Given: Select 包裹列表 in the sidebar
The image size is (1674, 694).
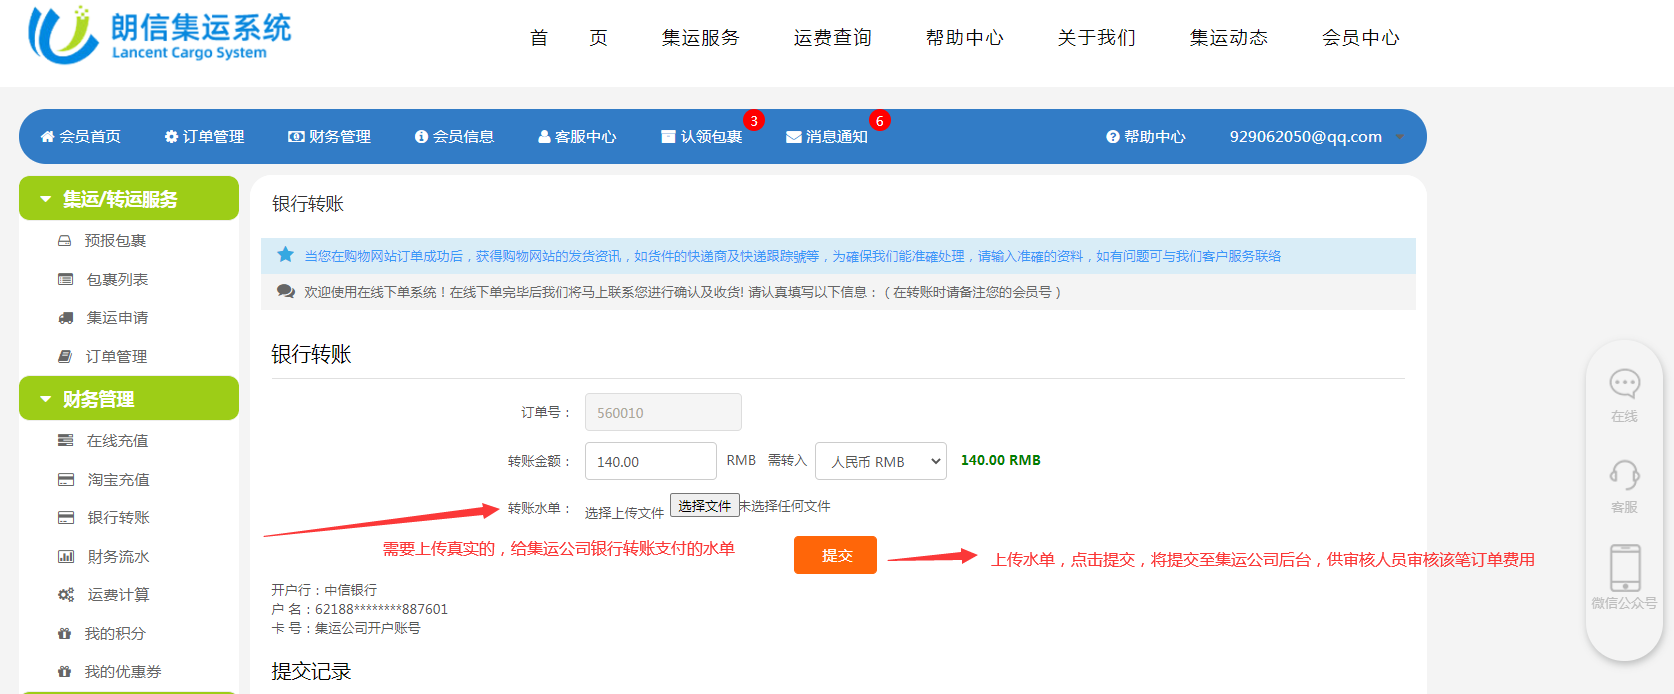Looking at the screenshot, I should 117,280.
